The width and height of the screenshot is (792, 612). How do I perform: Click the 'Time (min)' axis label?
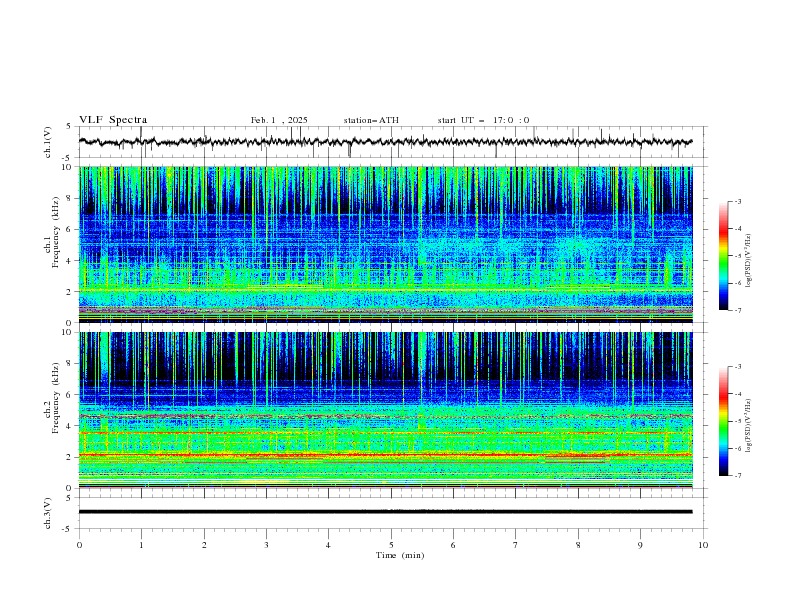click(400, 555)
